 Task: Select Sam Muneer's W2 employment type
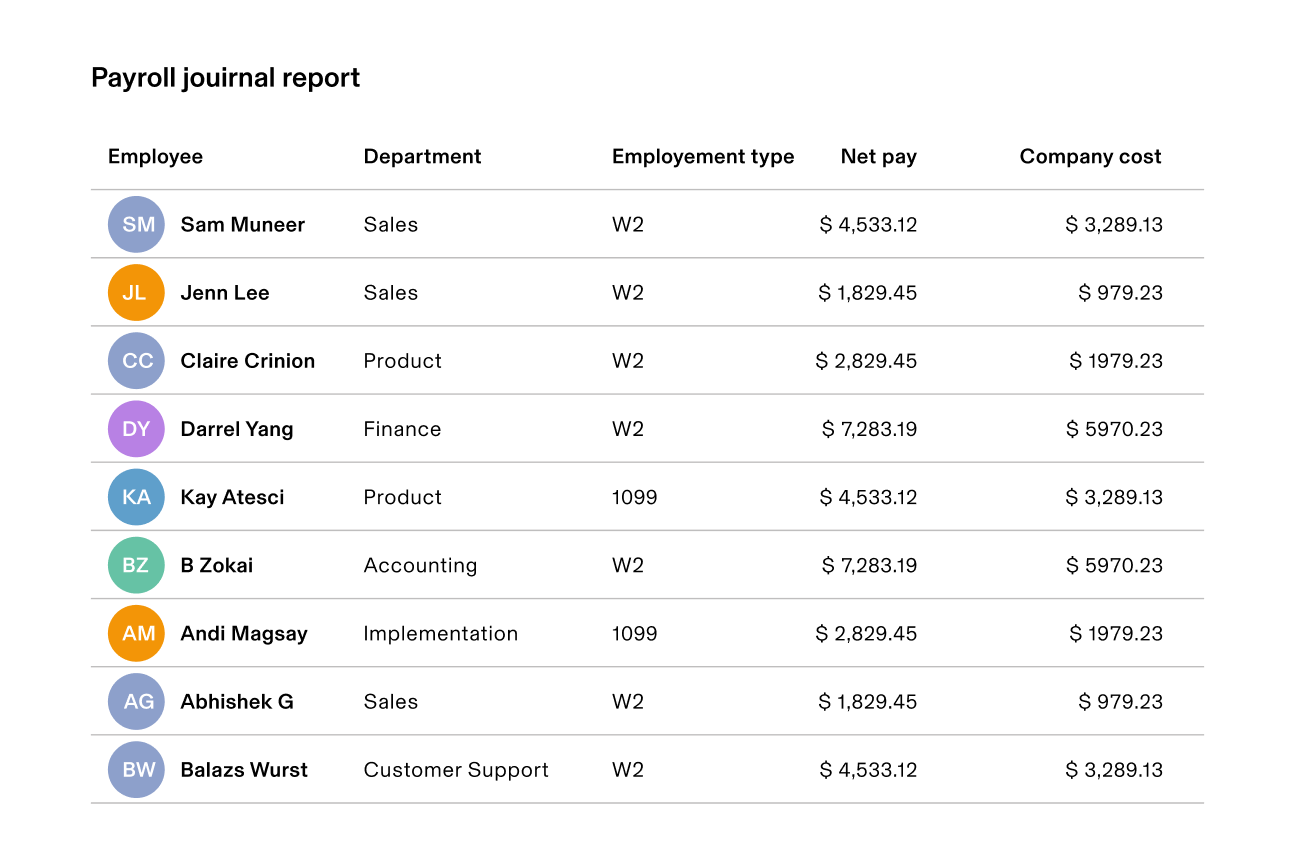[x=628, y=224]
